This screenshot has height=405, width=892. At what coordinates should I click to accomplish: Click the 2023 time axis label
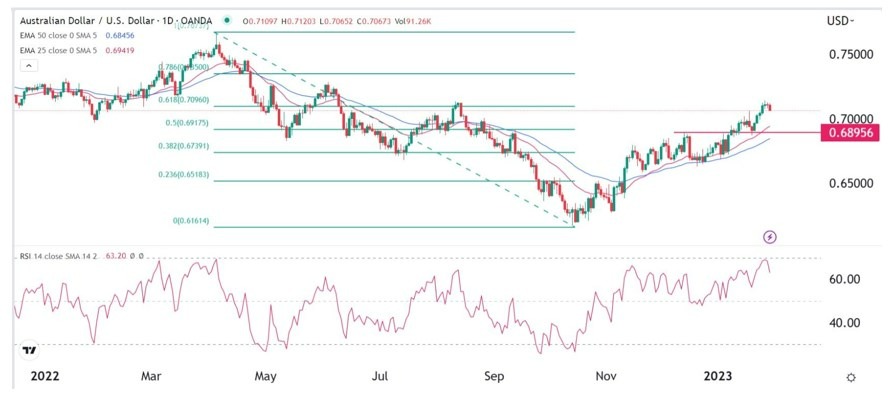pyautogui.click(x=718, y=377)
